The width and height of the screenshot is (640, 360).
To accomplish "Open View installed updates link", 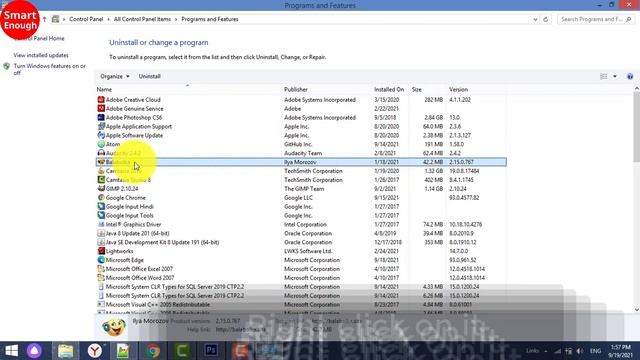I will point(41,55).
